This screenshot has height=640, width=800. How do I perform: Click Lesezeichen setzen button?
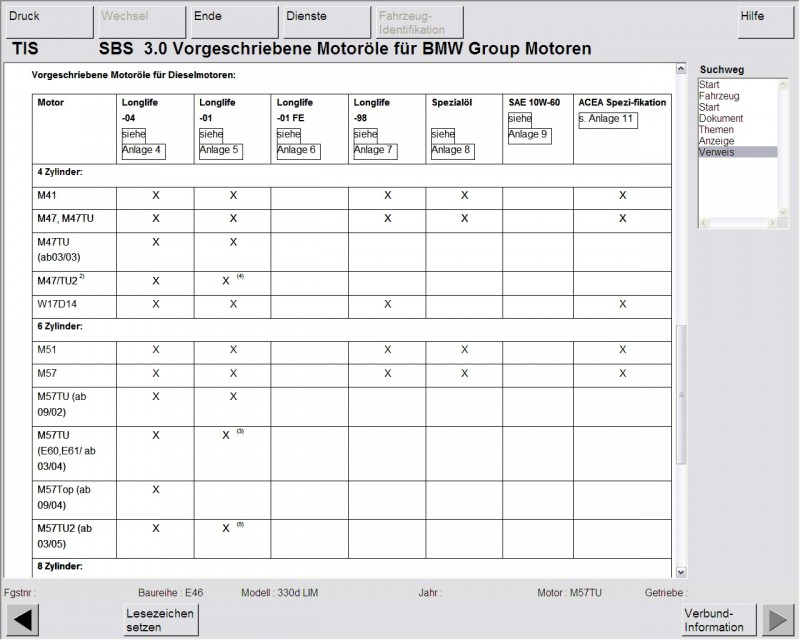click(x=161, y=620)
